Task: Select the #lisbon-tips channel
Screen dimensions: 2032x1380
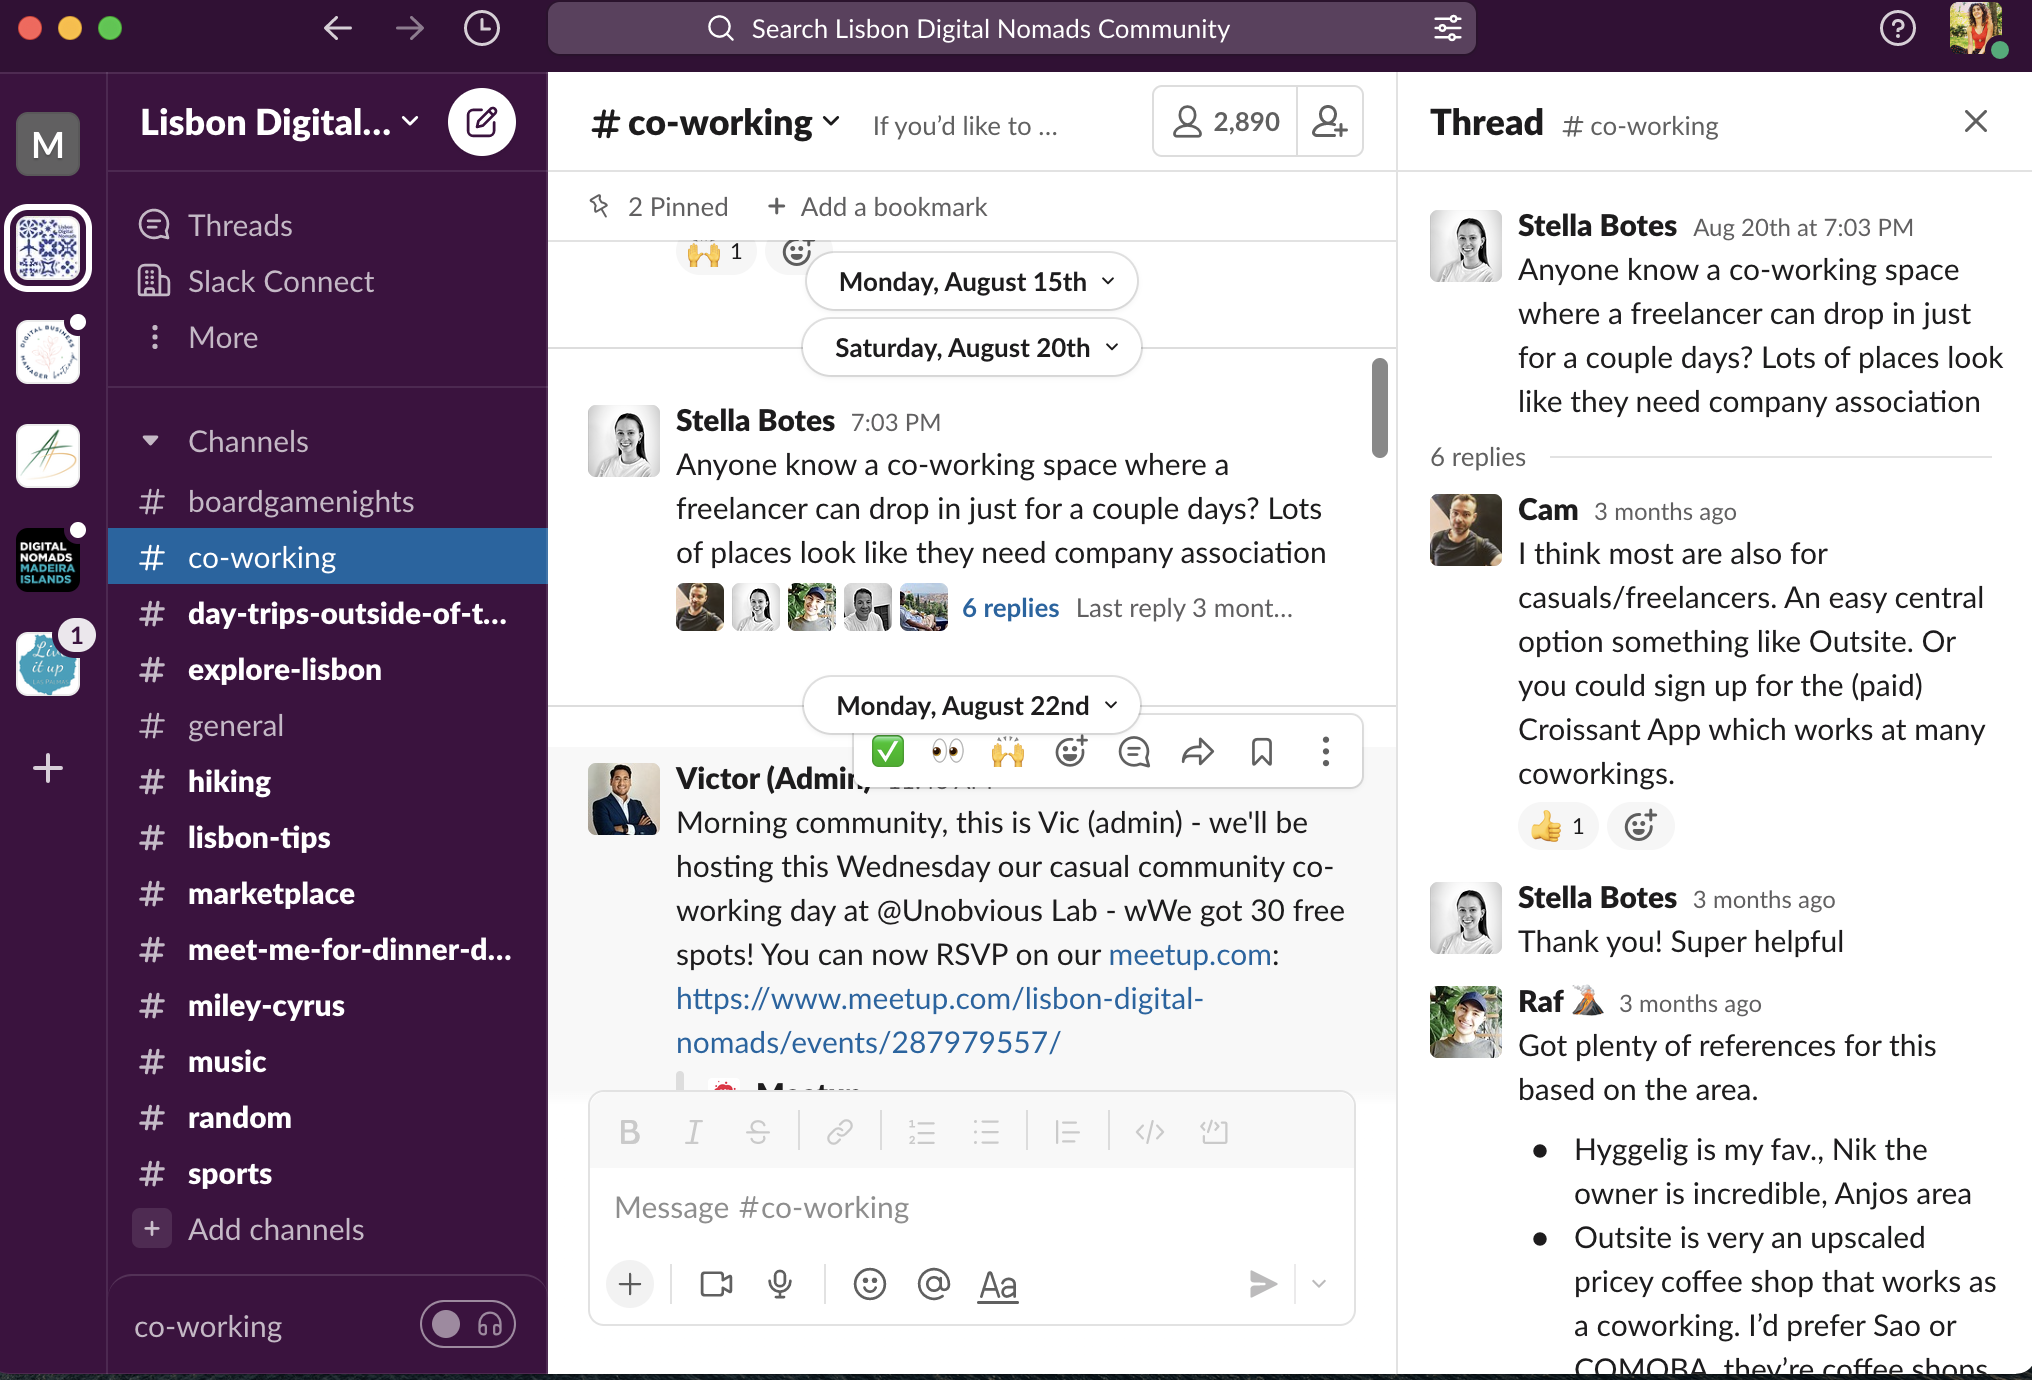Action: (259, 836)
